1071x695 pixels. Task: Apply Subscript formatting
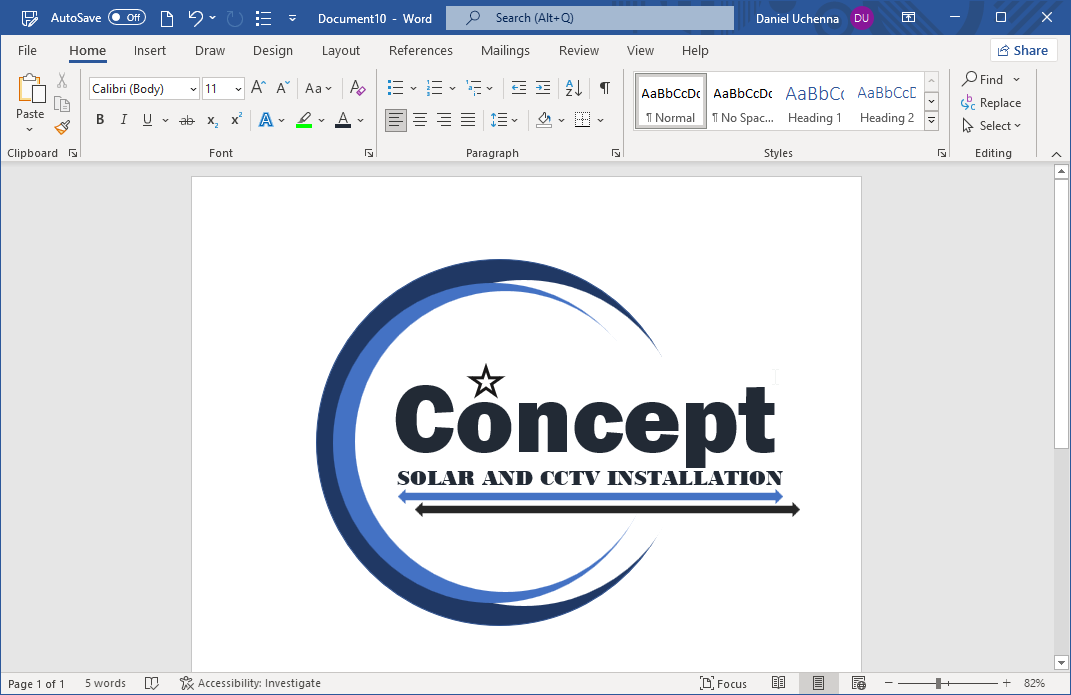[x=211, y=120]
